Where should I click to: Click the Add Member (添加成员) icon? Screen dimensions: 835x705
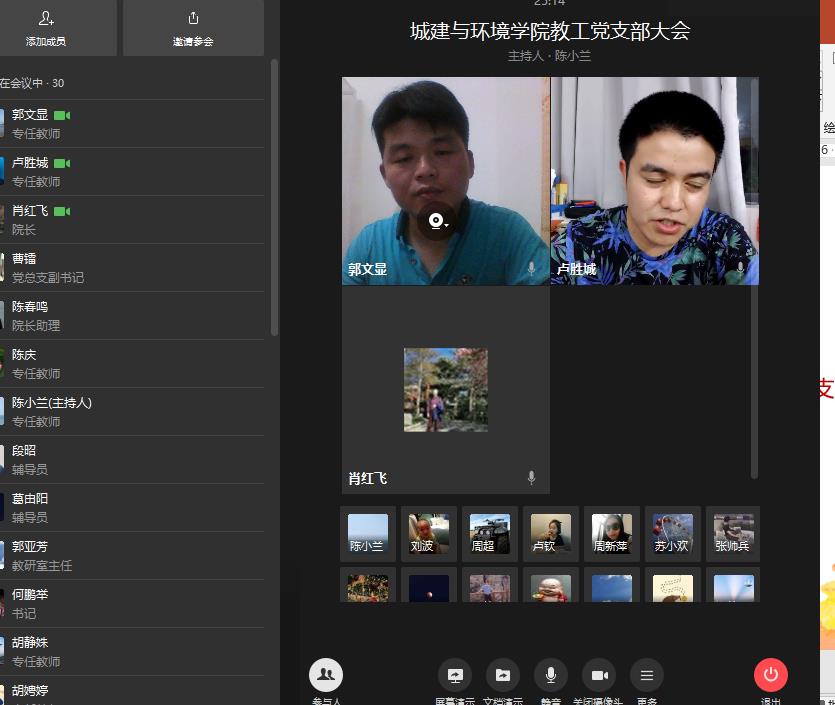tap(46, 19)
